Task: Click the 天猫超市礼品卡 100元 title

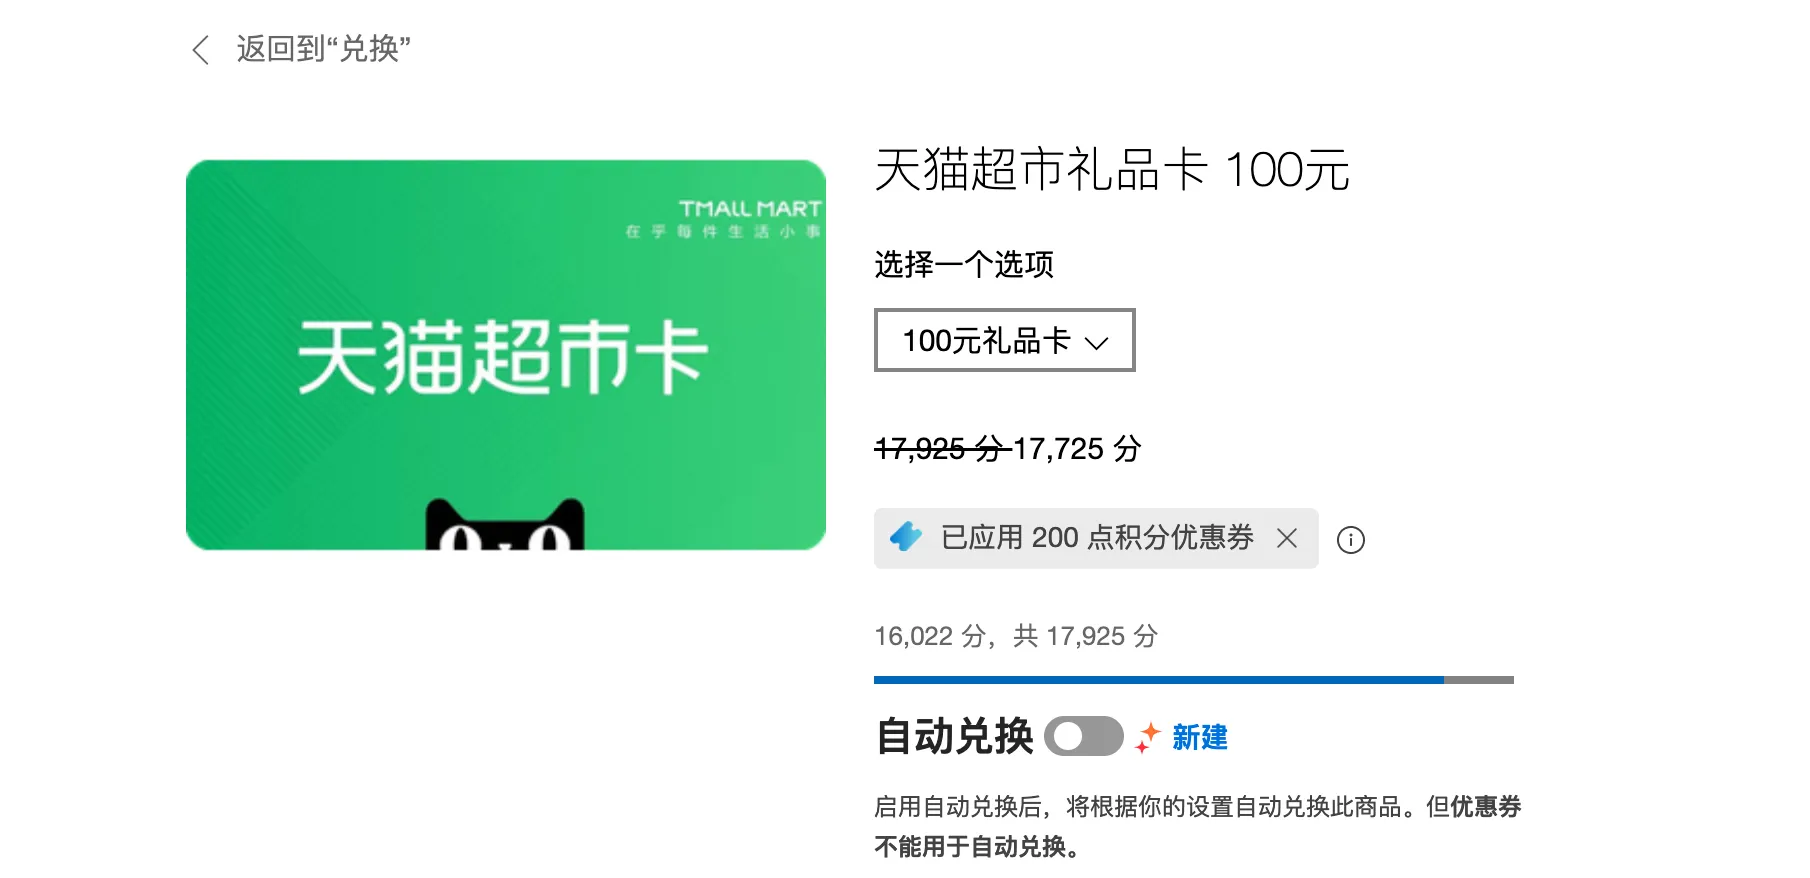Action: coord(1112,170)
